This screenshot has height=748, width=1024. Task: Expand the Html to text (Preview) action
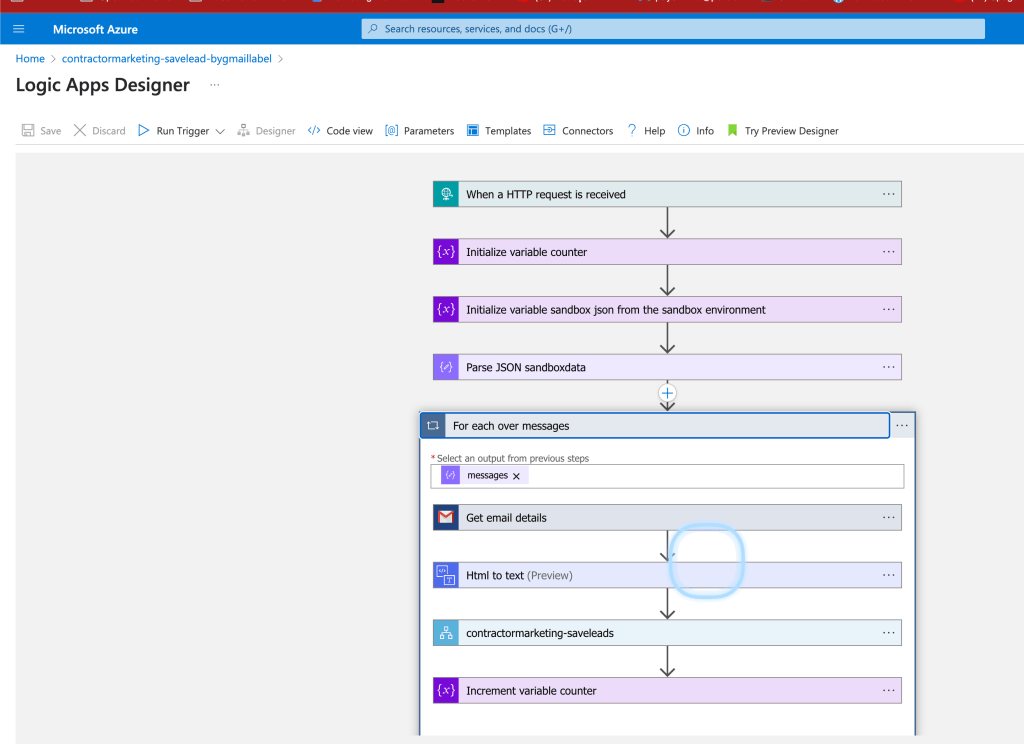(x=667, y=575)
